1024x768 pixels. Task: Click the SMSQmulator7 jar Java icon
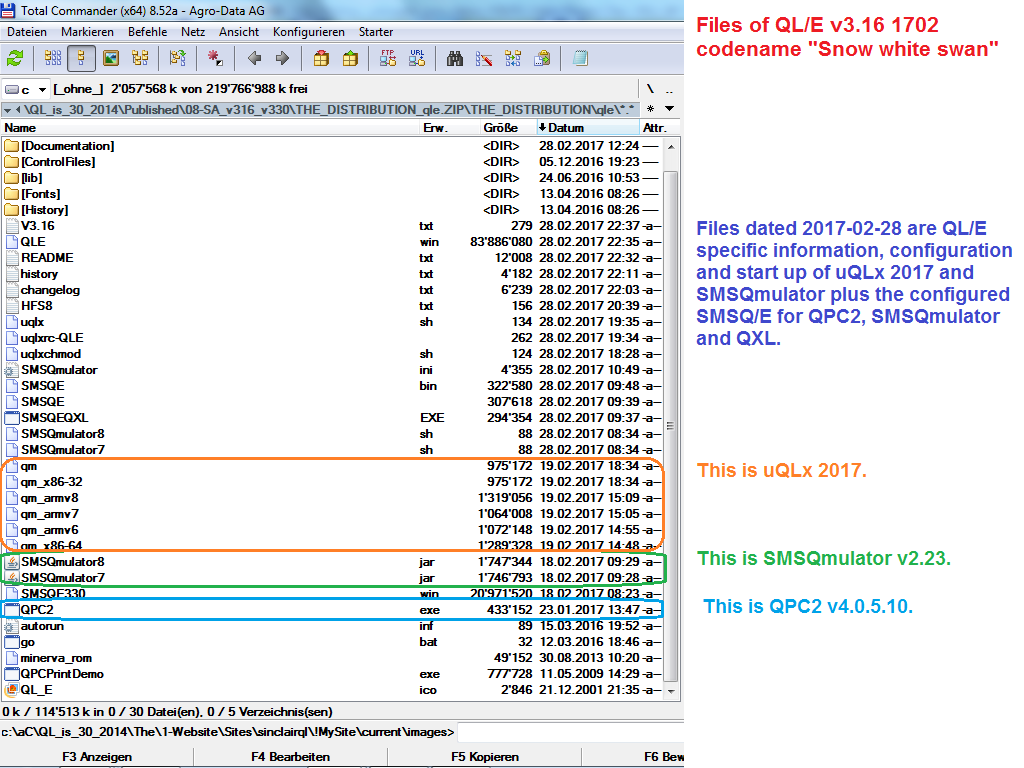pyautogui.click(x=12, y=578)
